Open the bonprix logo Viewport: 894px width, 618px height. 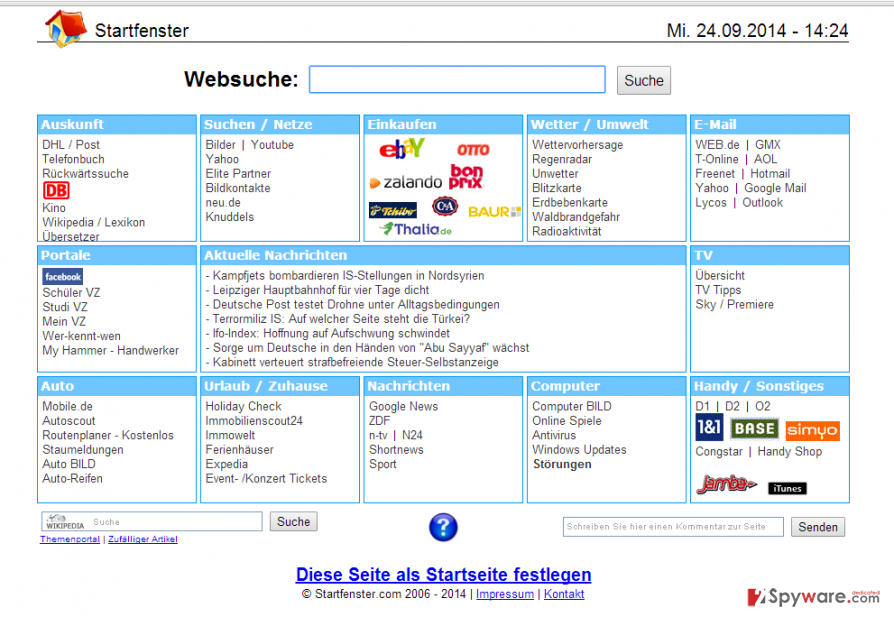click(466, 176)
